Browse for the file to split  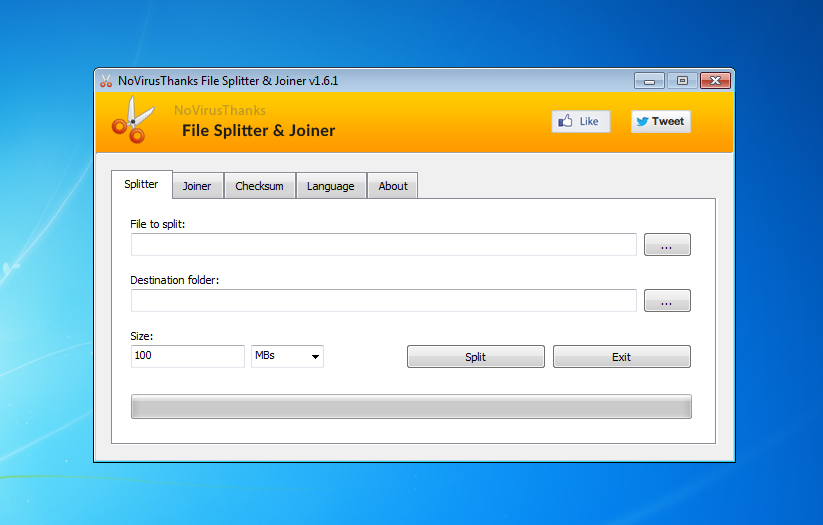coord(667,245)
